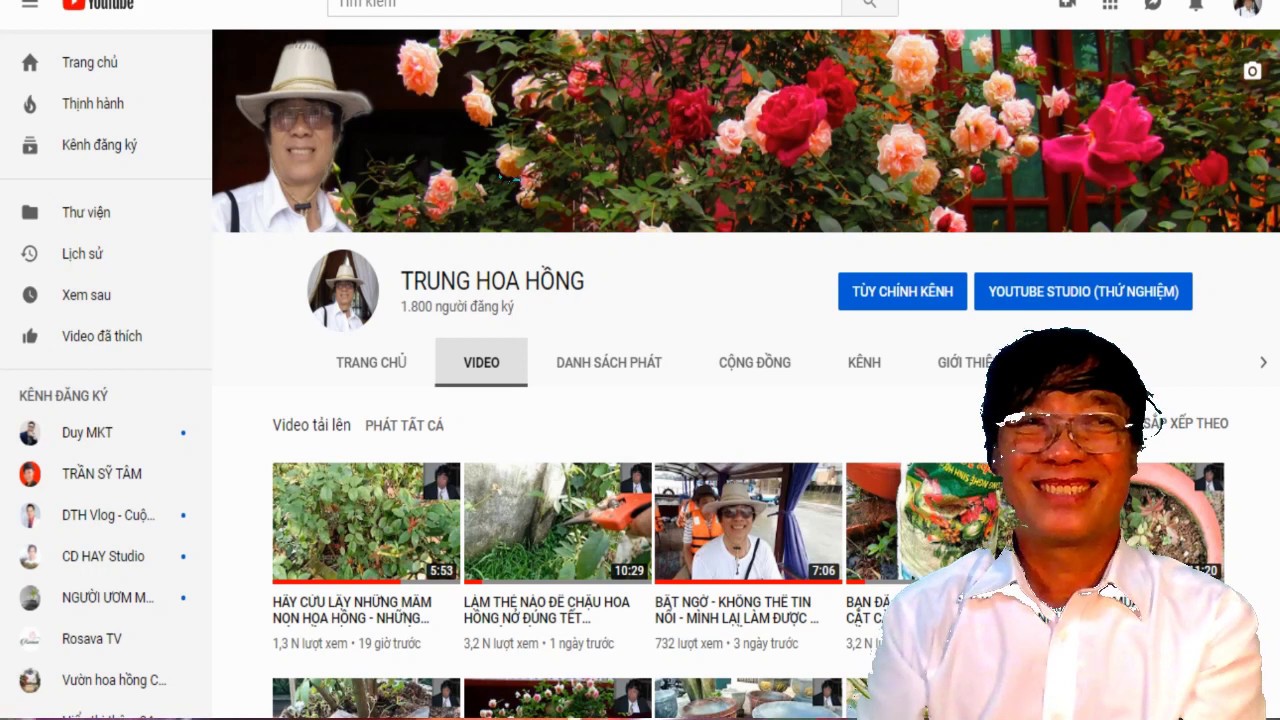The image size is (1280, 720).
Task: Open Xem sau watch later list
Action: 106,295
